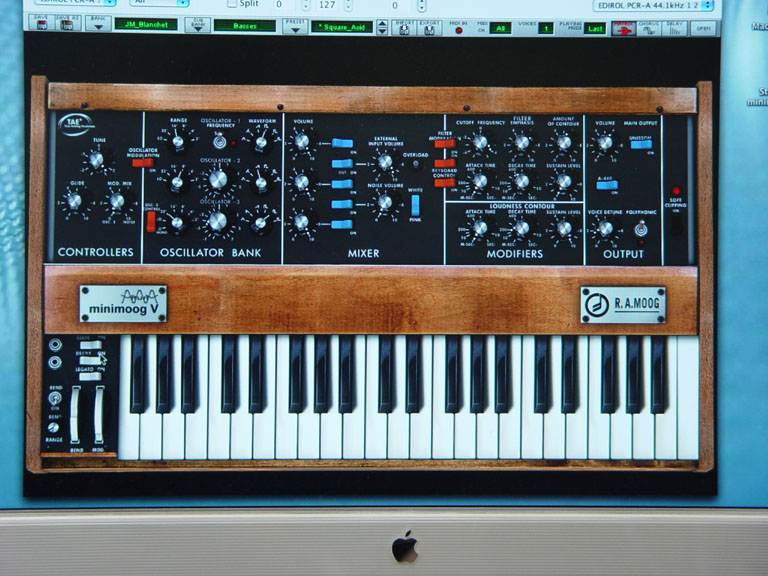
Task: Click the minimoog V logo plate
Action: [x=123, y=303]
